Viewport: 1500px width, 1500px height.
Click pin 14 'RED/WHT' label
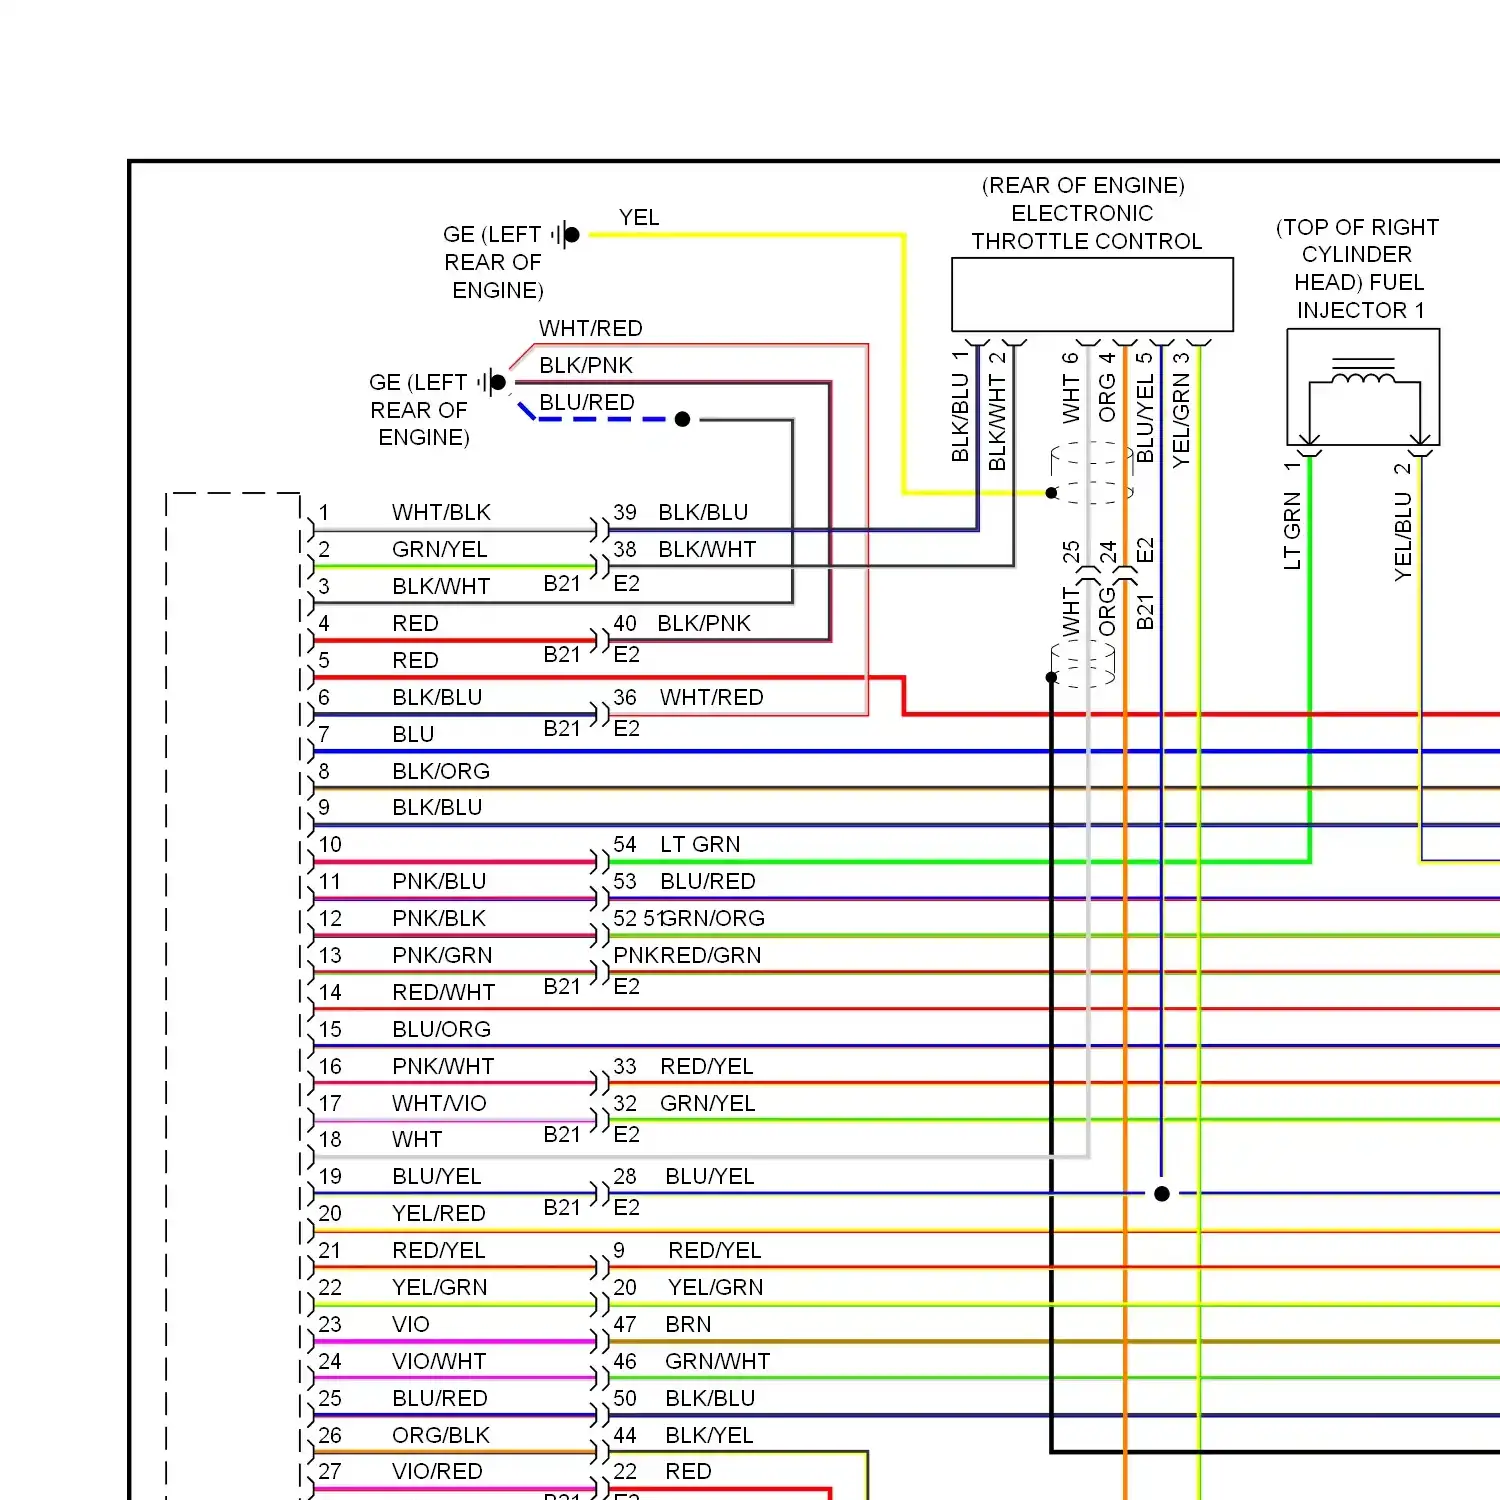(443, 992)
